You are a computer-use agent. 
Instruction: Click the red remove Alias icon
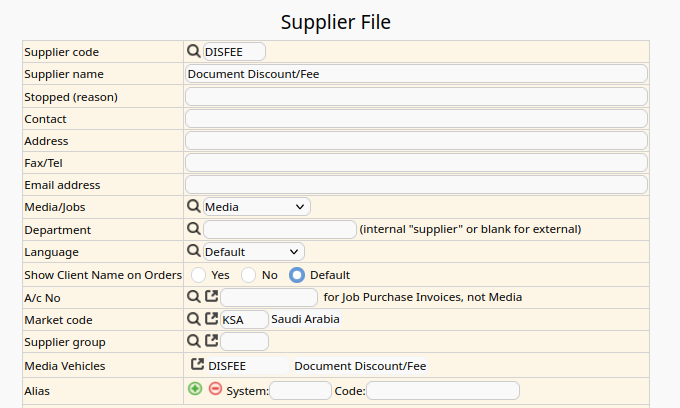click(215, 389)
